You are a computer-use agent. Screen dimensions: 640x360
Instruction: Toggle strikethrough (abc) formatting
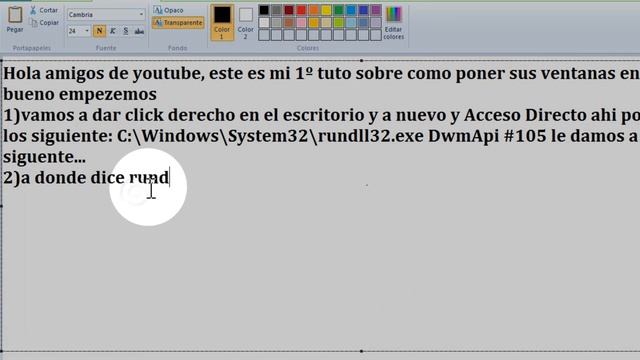click(x=139, y=31)
